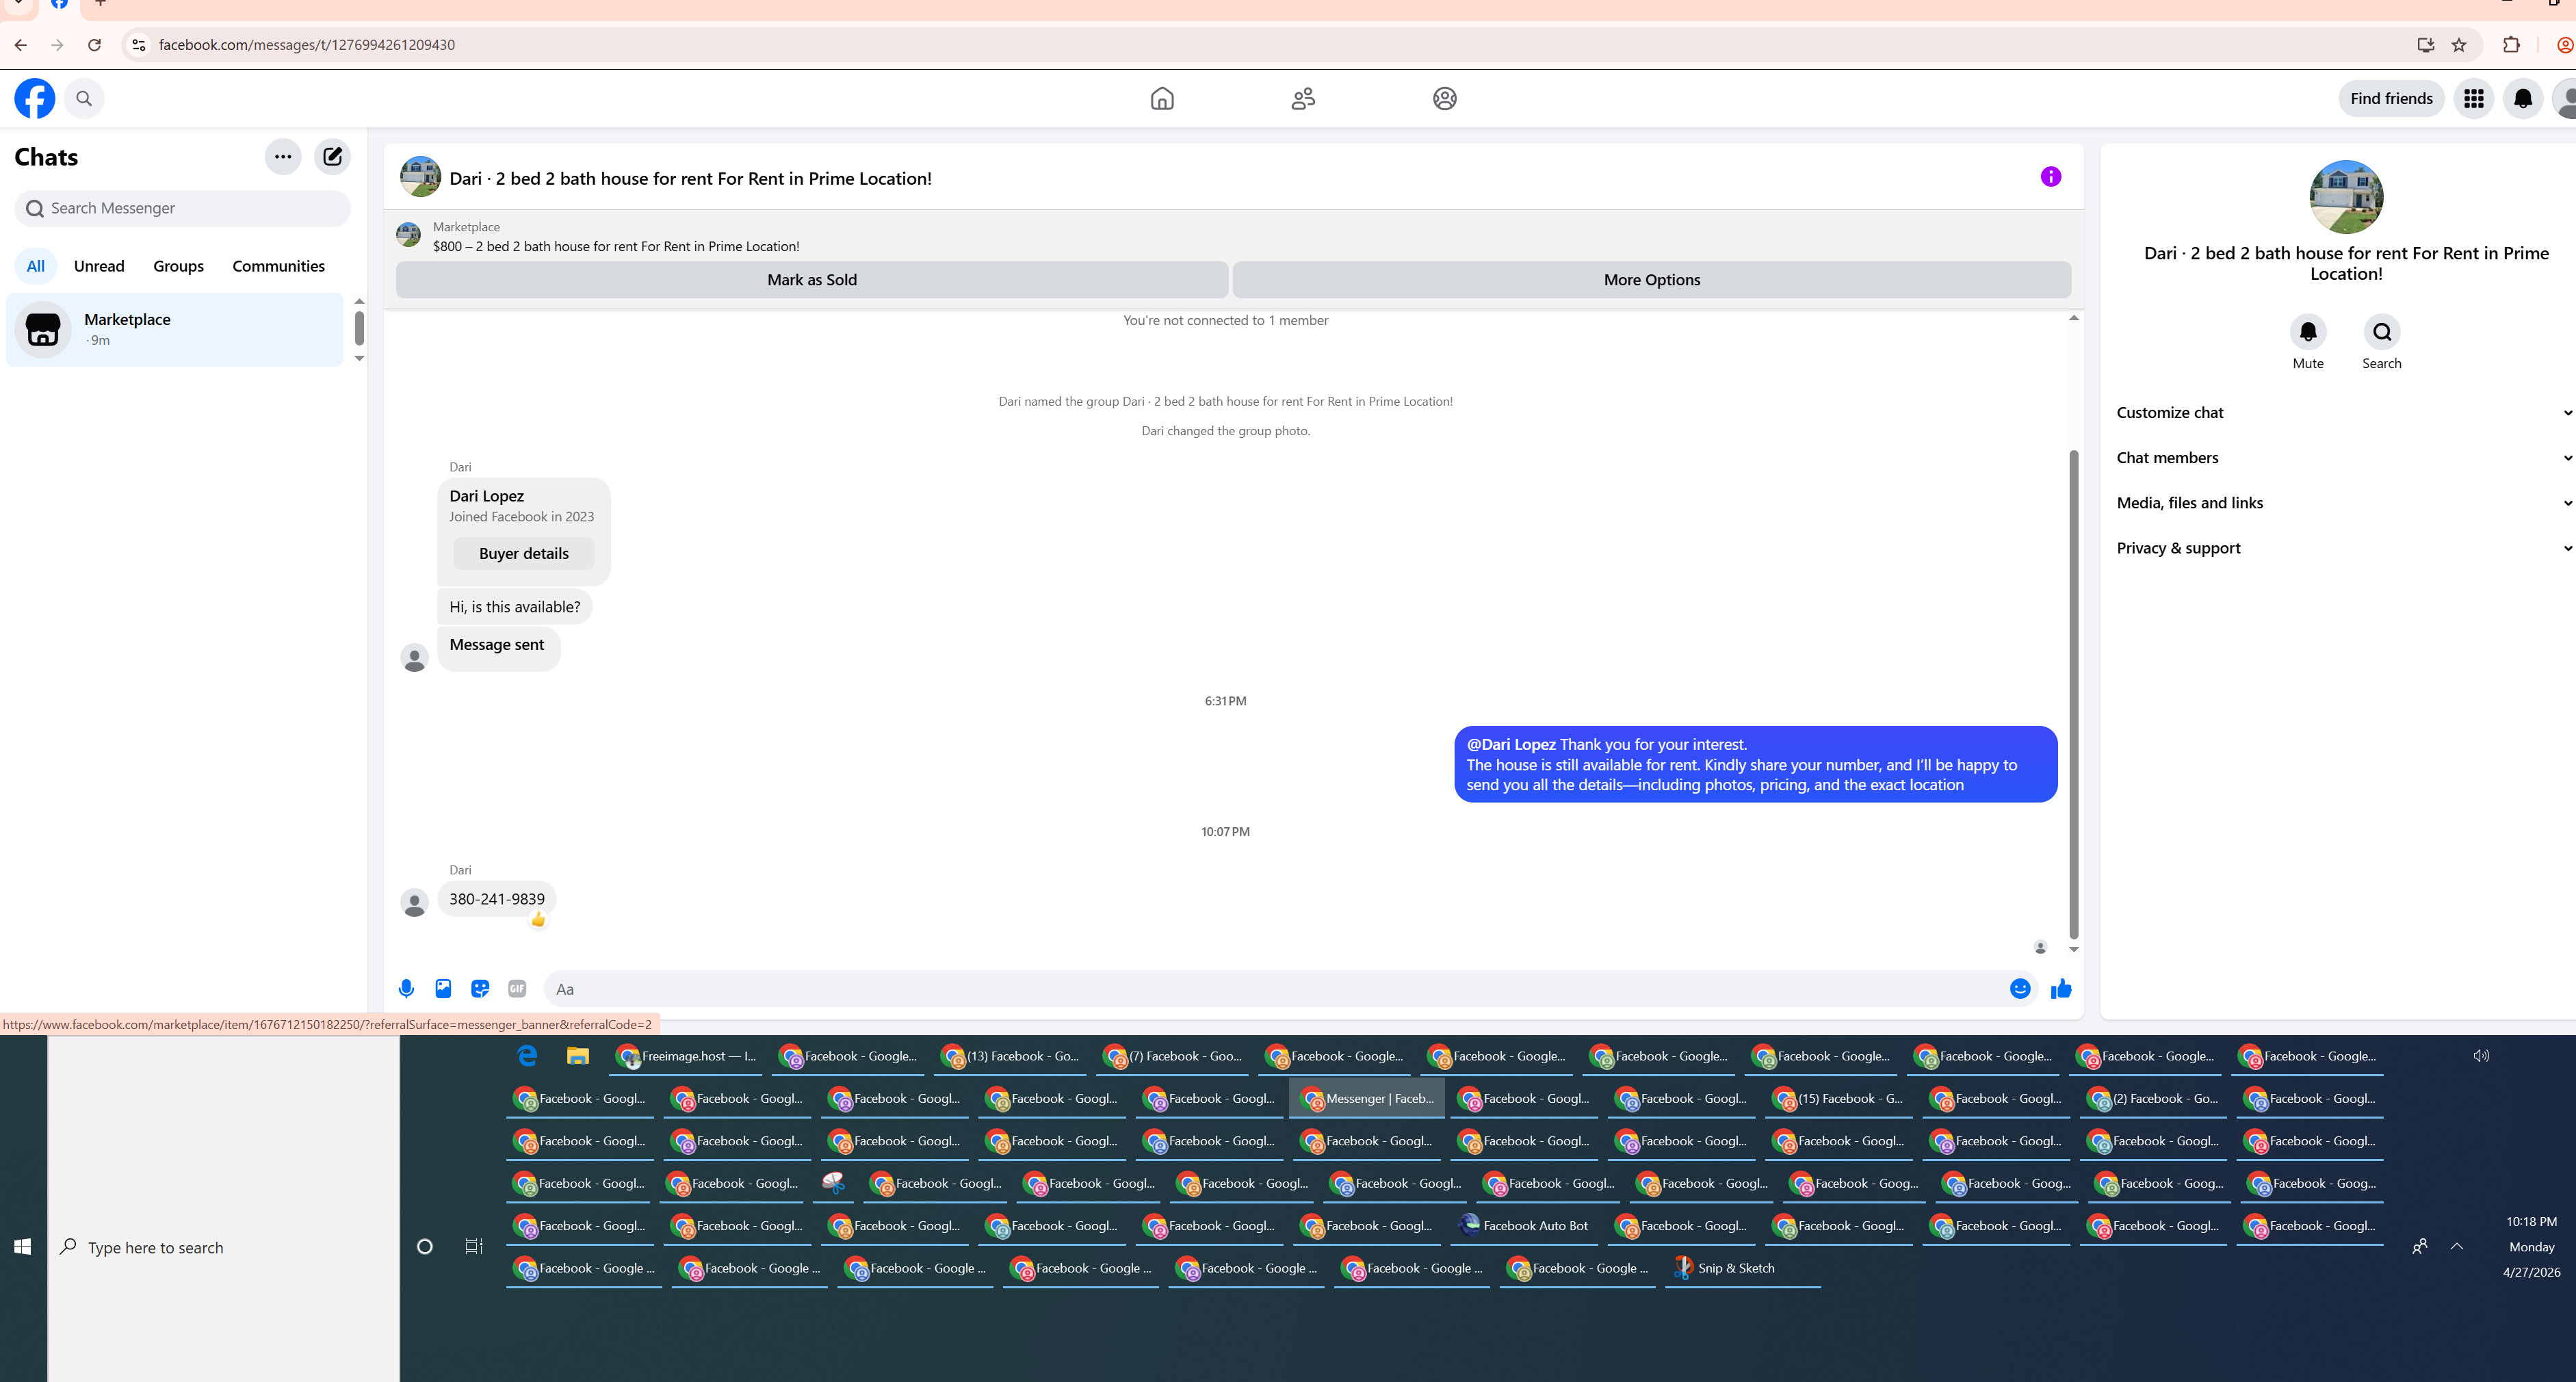The height and width of the screenshot is (1382, 2576).
Task: Click the Facebook logo
Action: point(35,98)
